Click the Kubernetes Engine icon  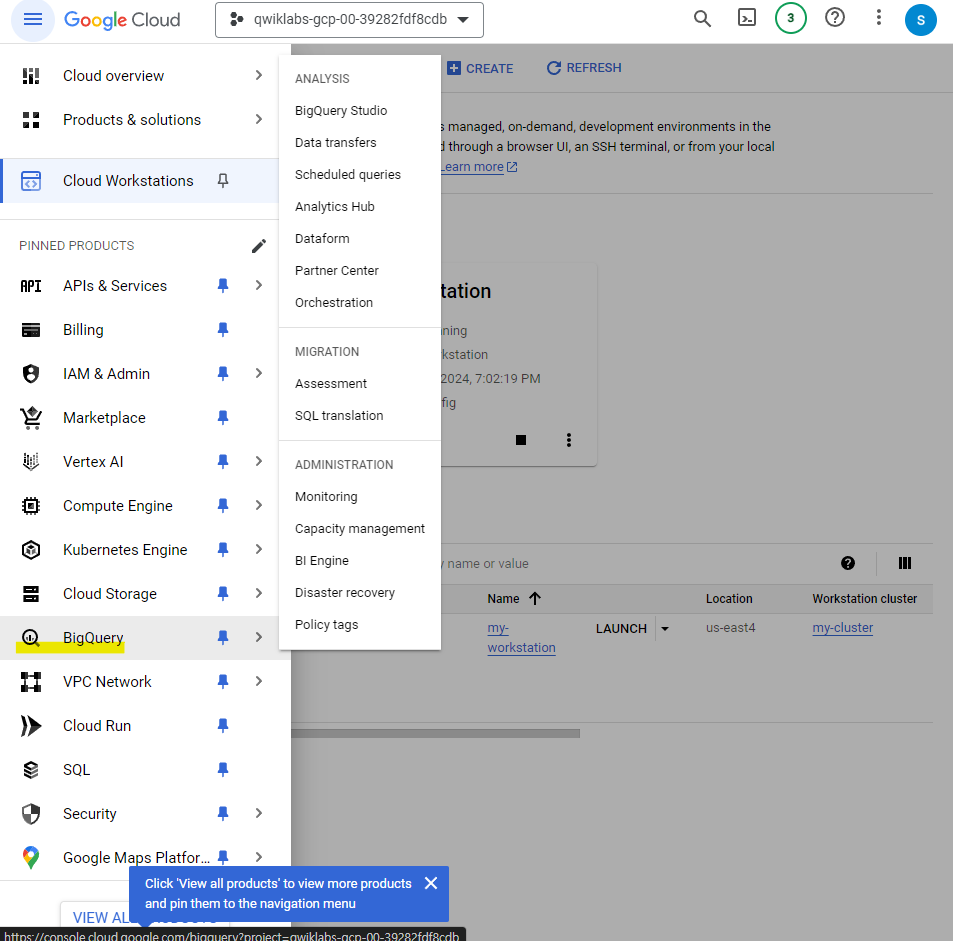31,550
